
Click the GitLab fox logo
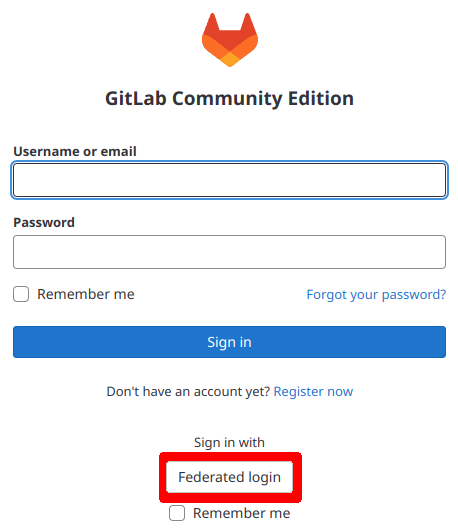click(x=230, y=40)
